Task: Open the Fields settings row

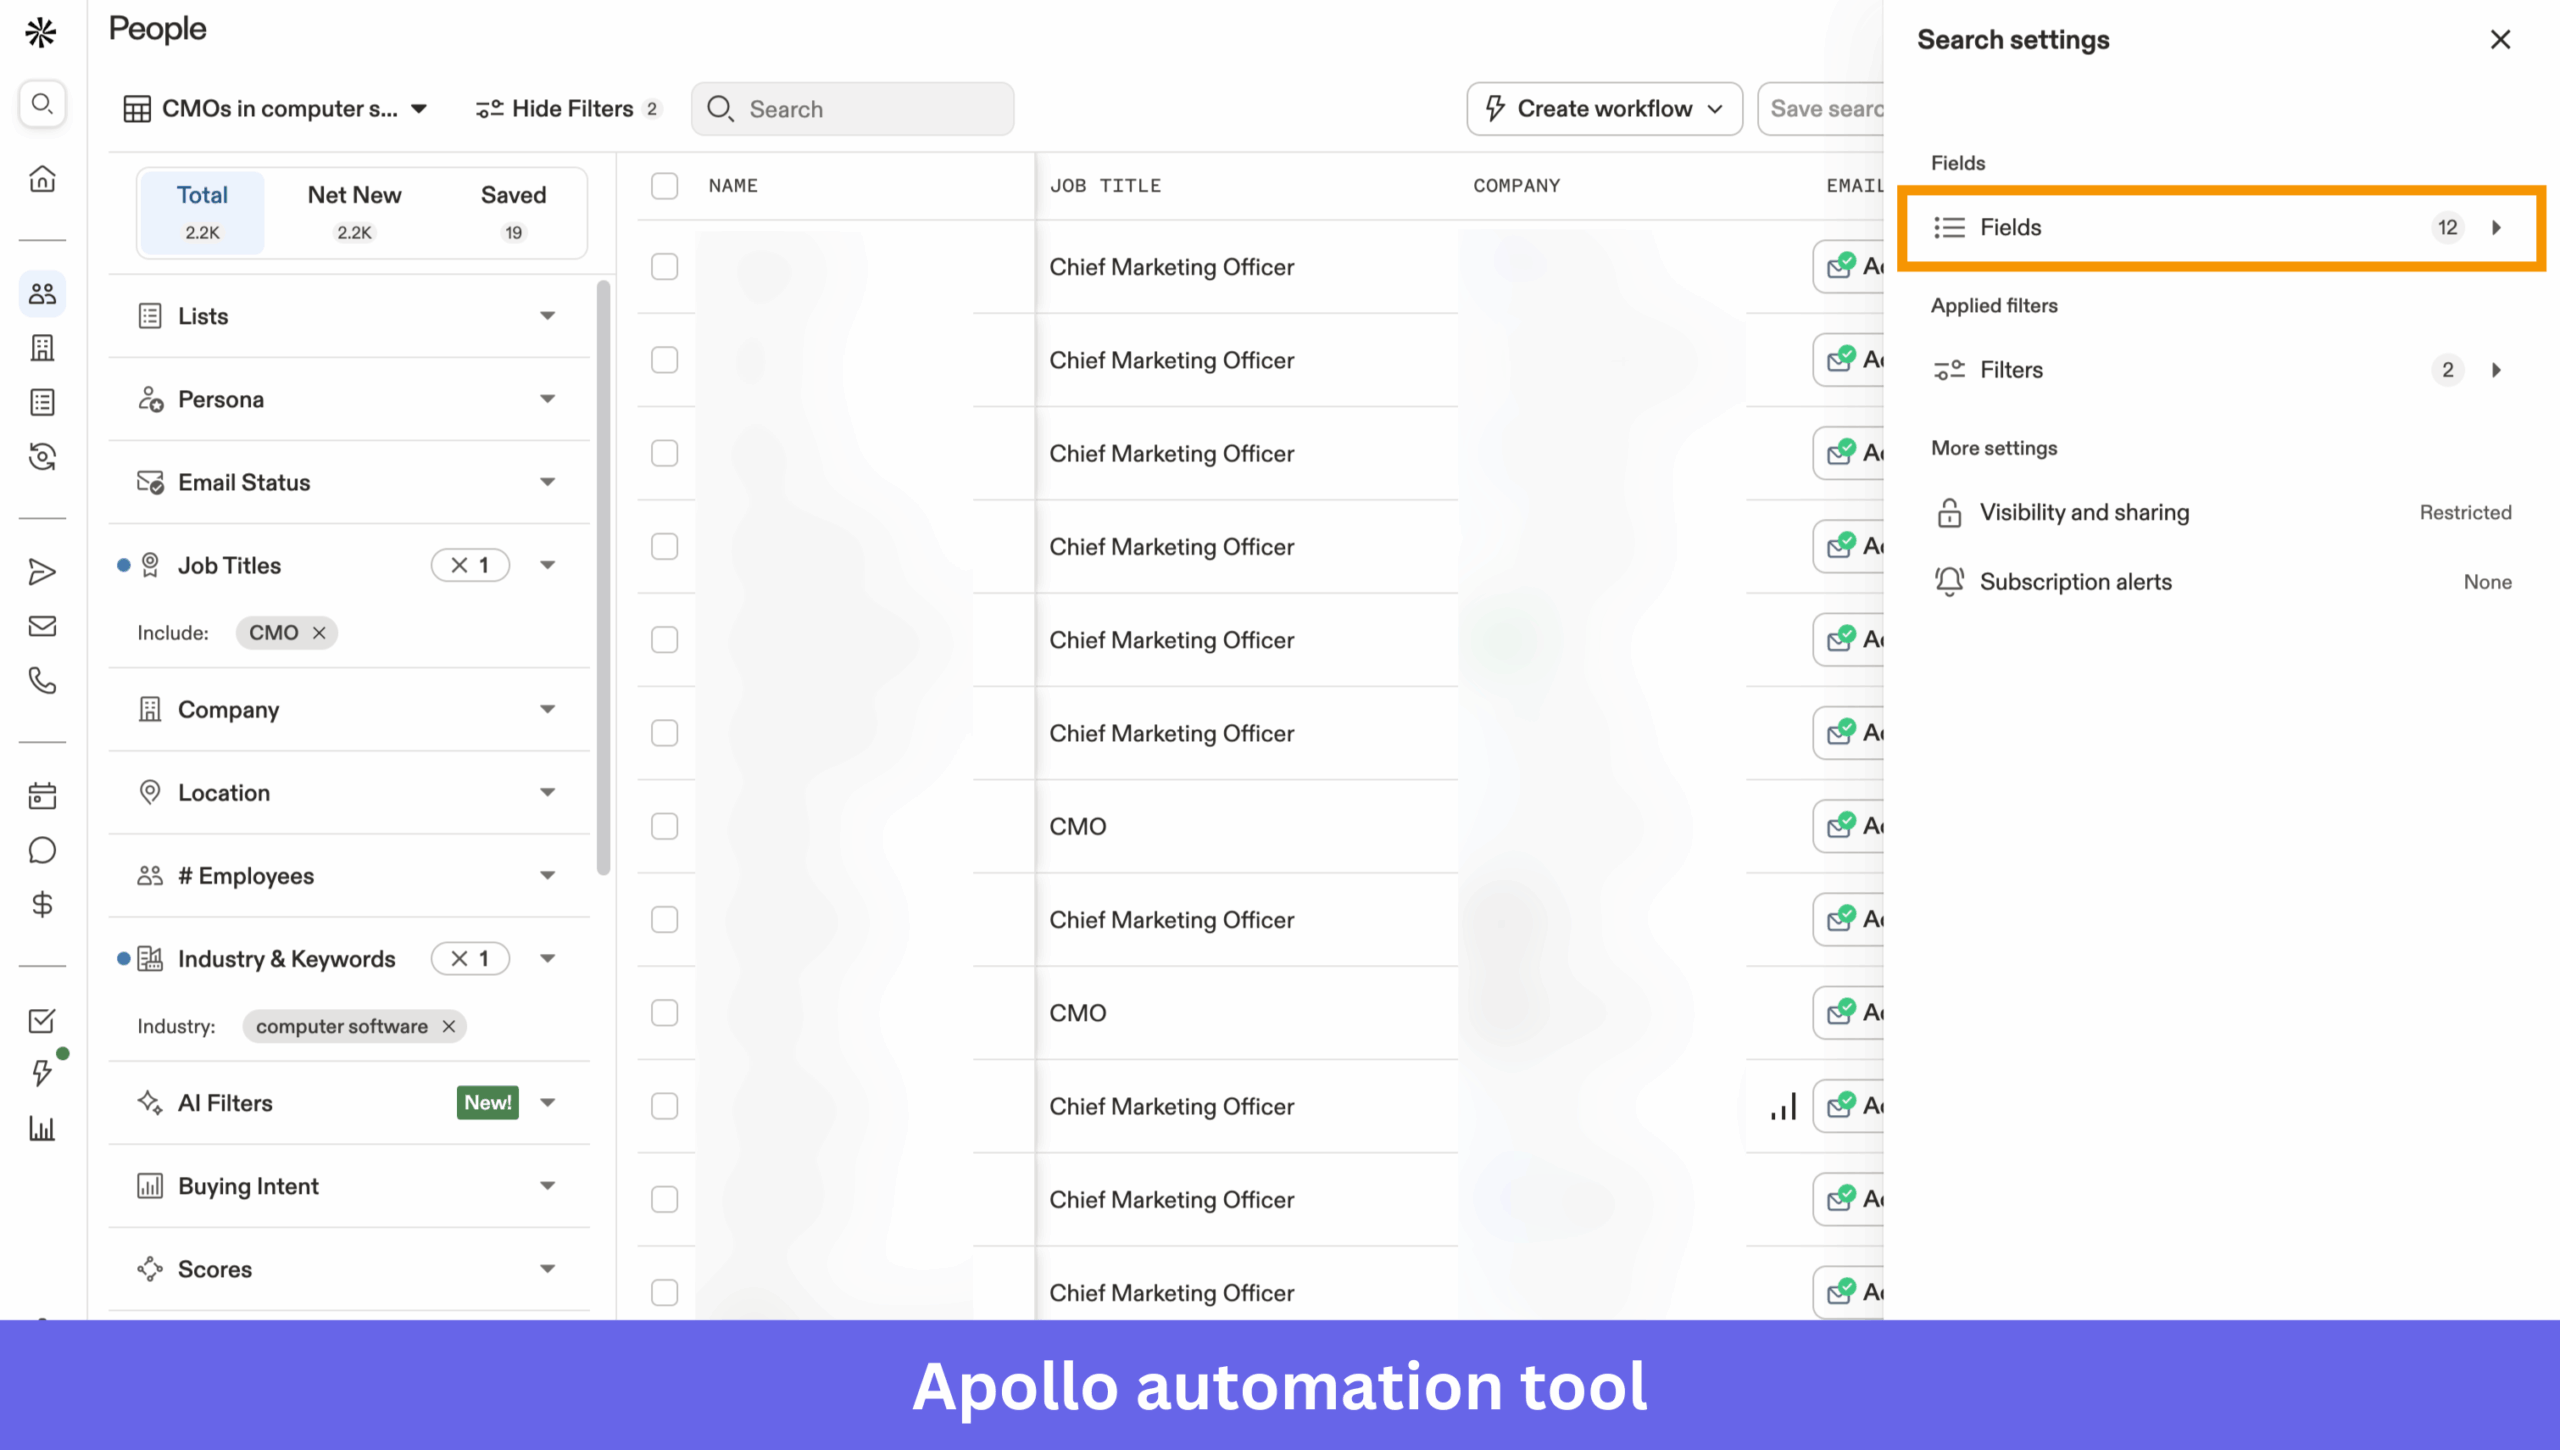Action: click(x=2221, y=228)
